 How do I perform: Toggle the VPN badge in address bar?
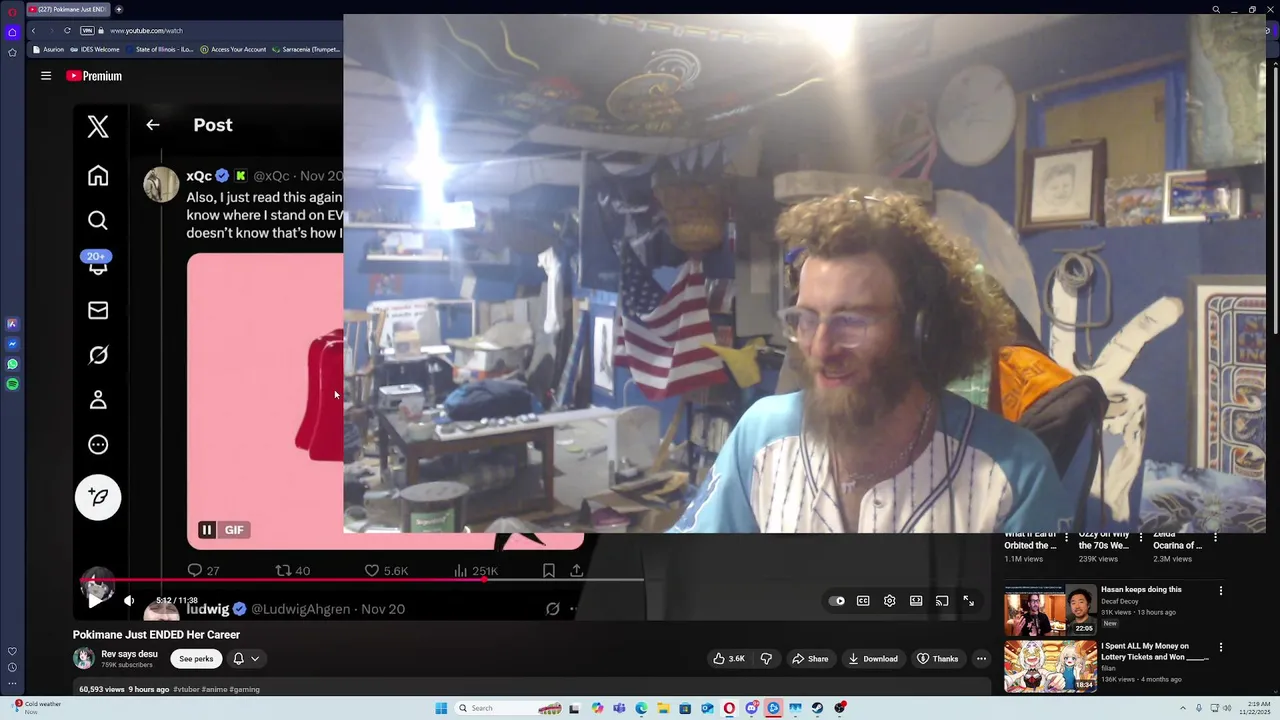(87, 31)
